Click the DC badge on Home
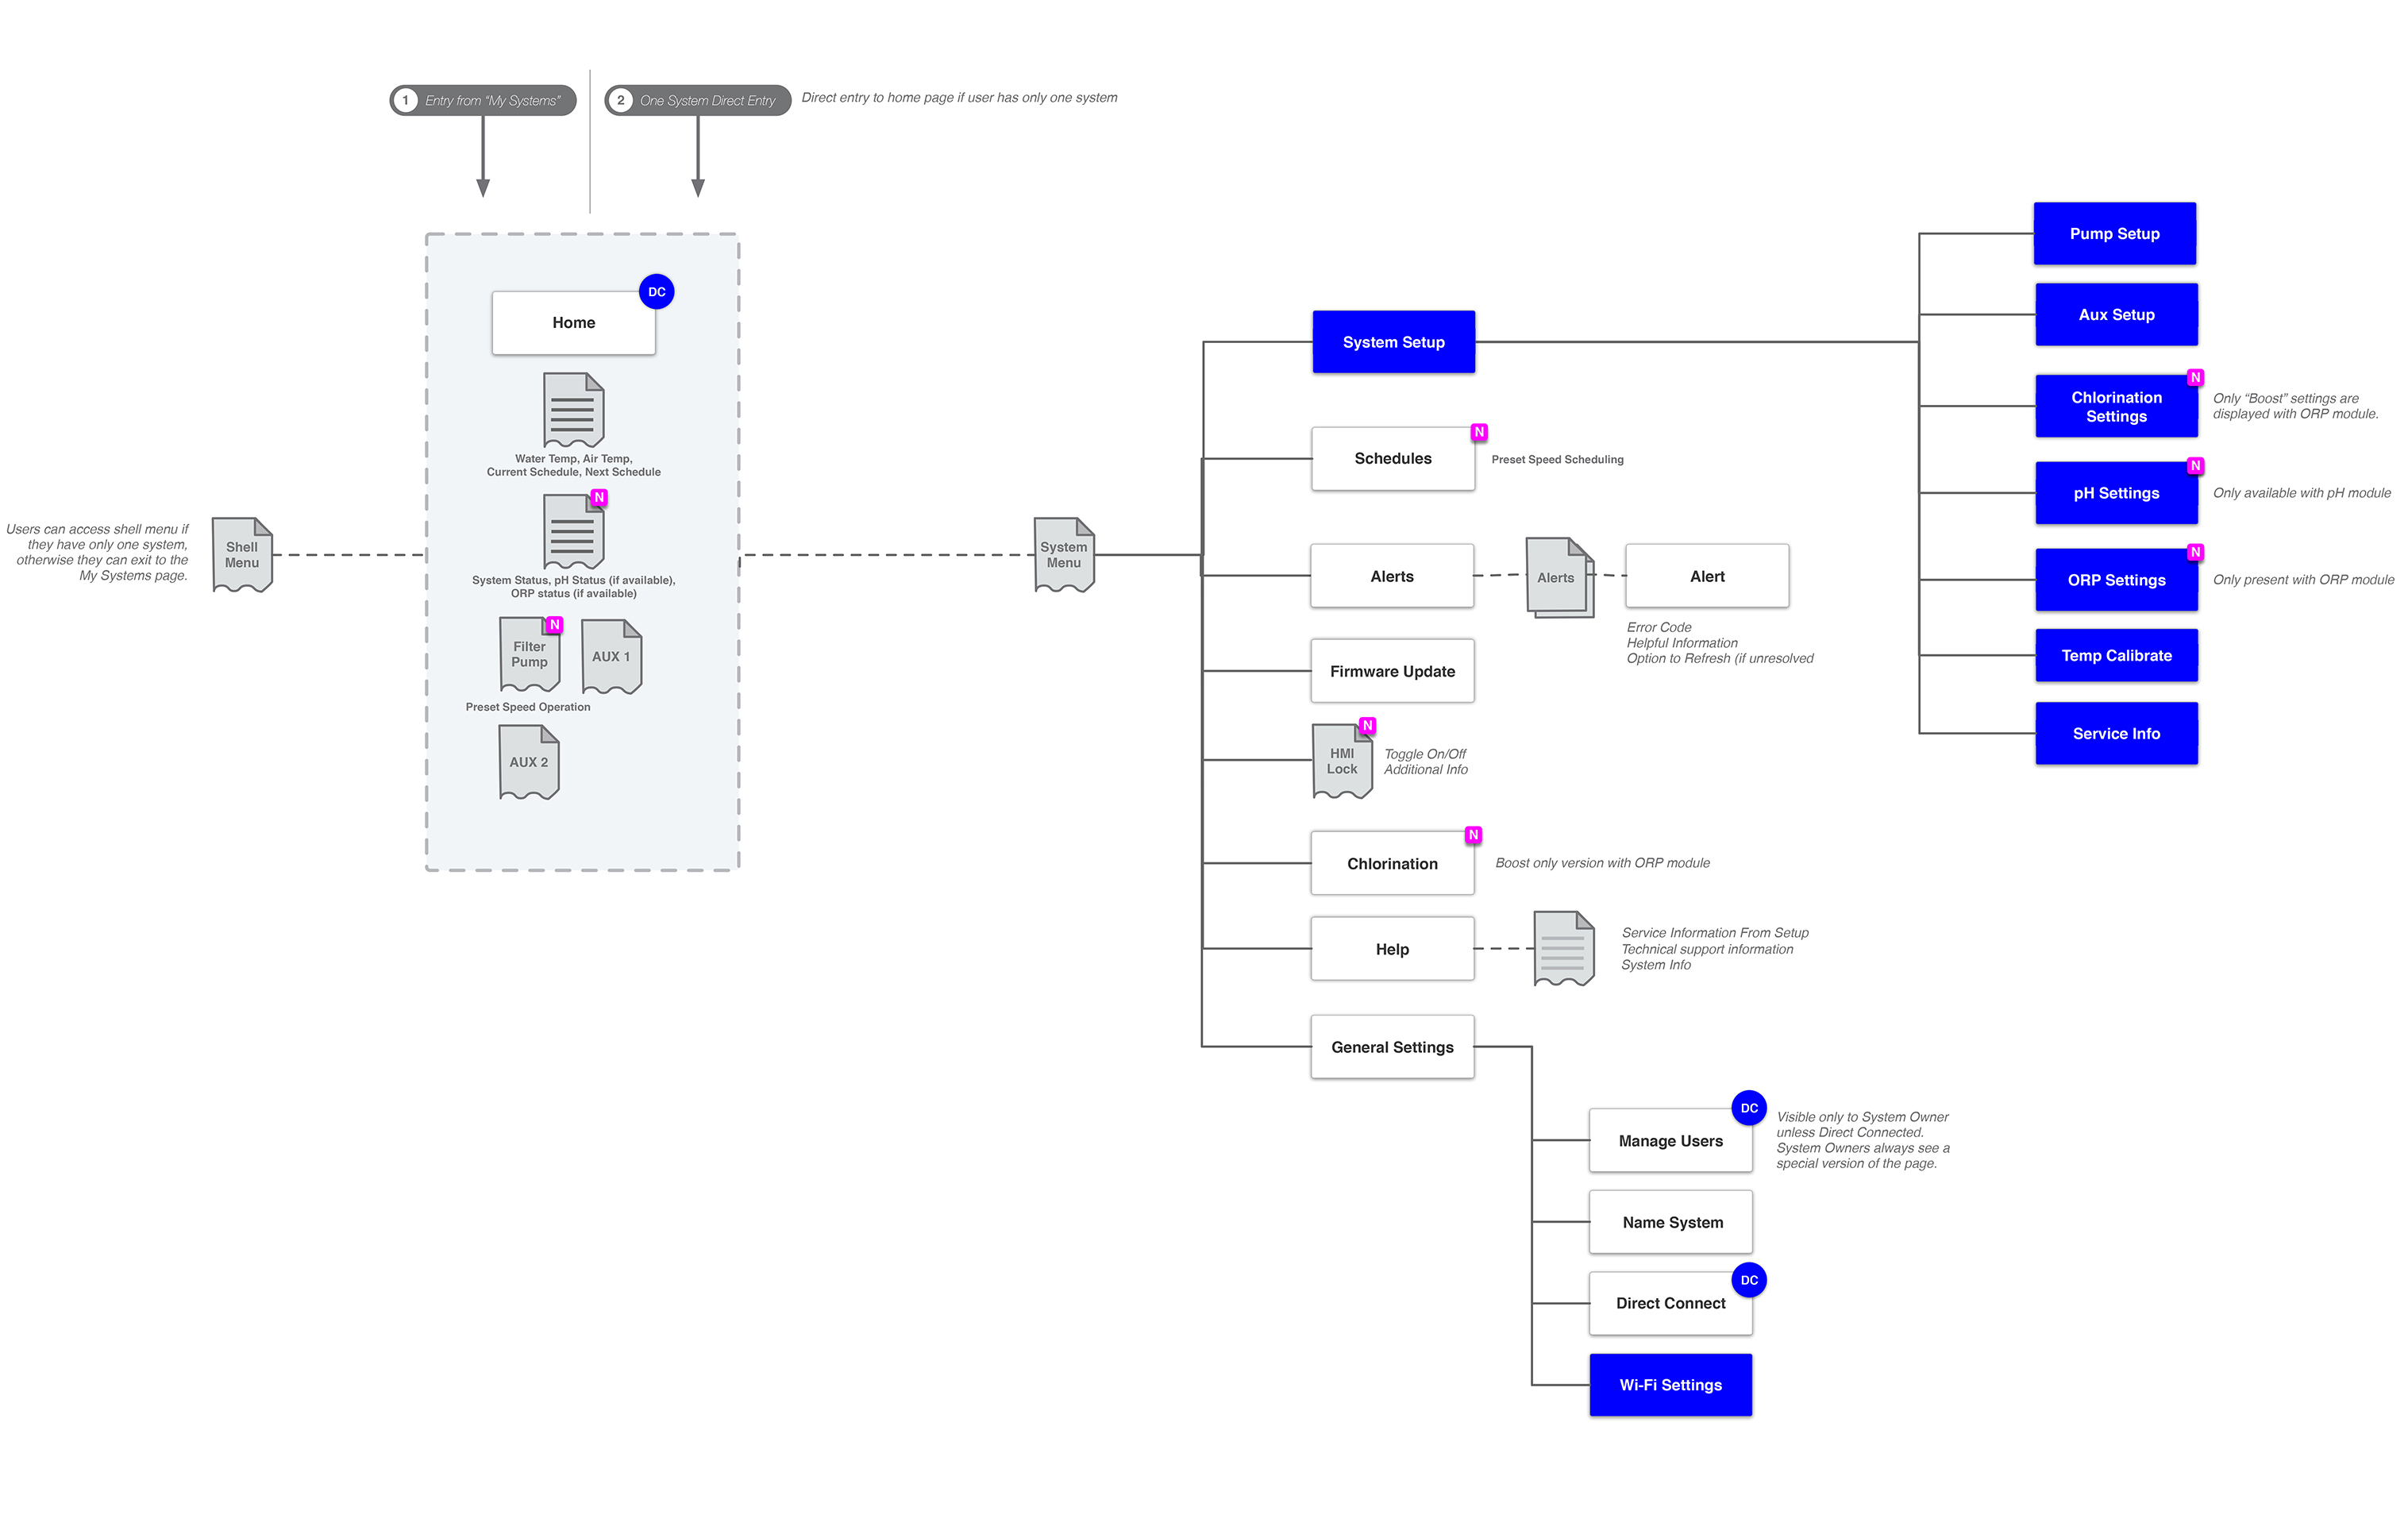Viewport: 2408px width, 1515px height. [x=656, y=292]
